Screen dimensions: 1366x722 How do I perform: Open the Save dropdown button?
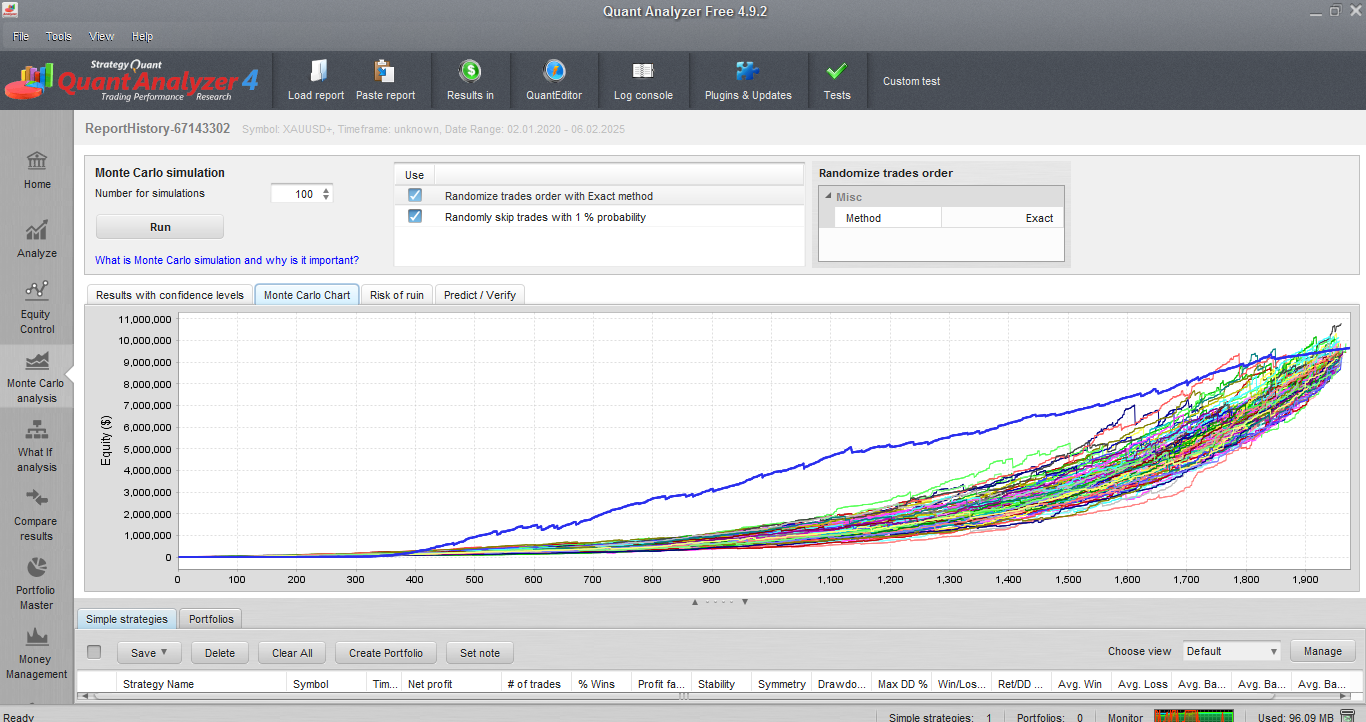(x=149, y=652)
